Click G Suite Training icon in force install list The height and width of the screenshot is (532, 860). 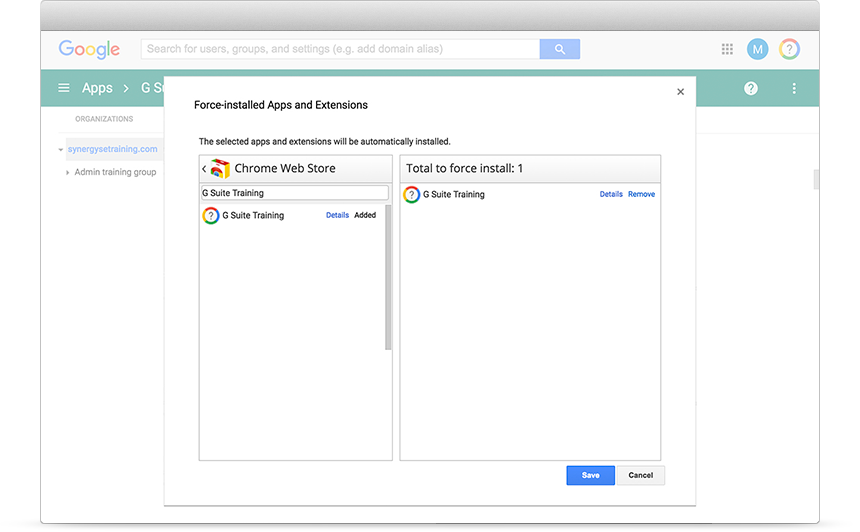click(411, 194)
